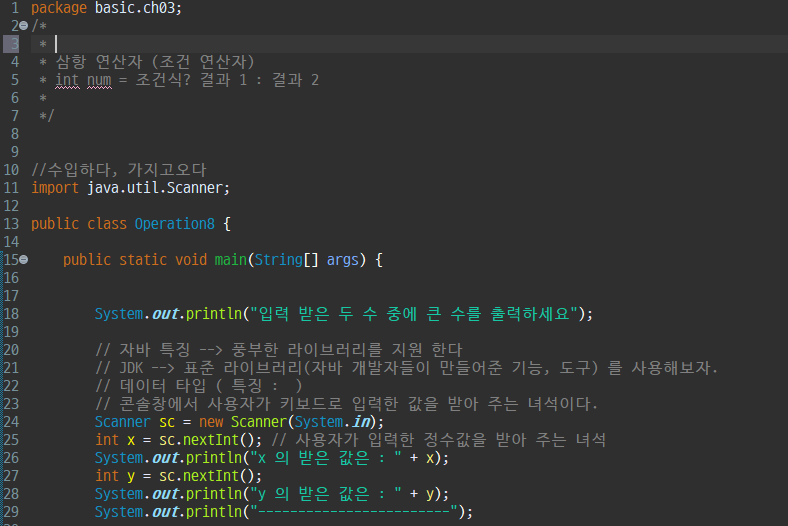Click the string 입력 받은 두 수 on line 18

[x=318, y=314]
